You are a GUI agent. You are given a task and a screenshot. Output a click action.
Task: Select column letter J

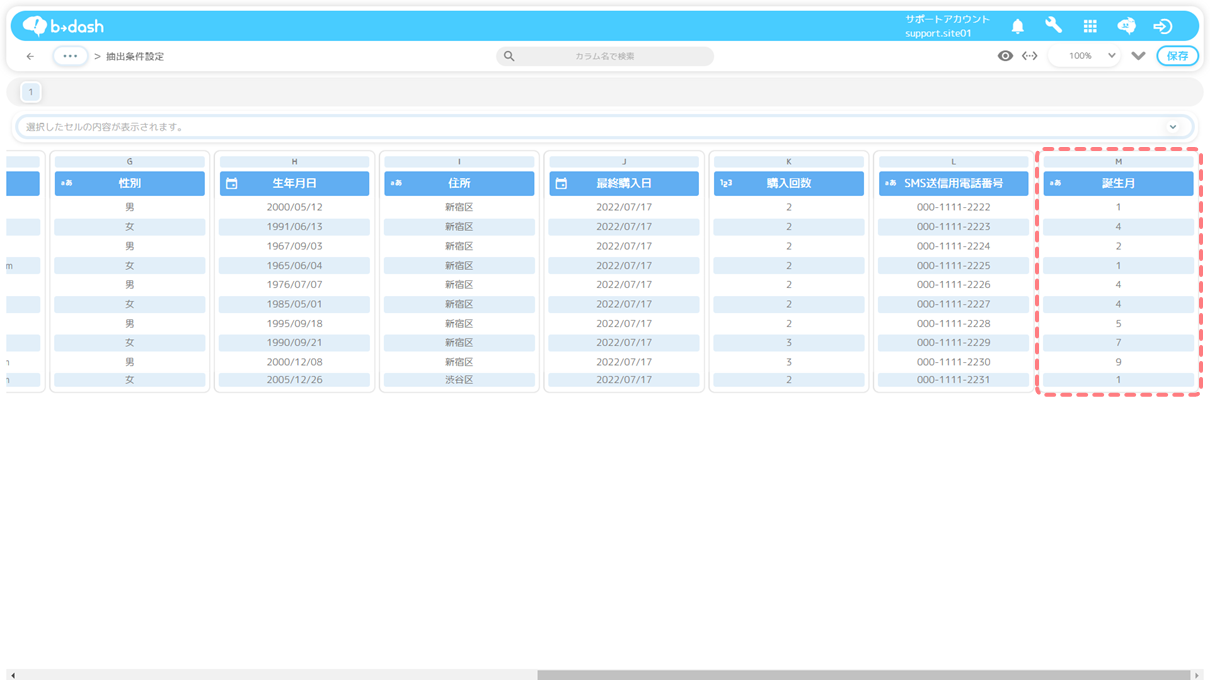[624, 161]
